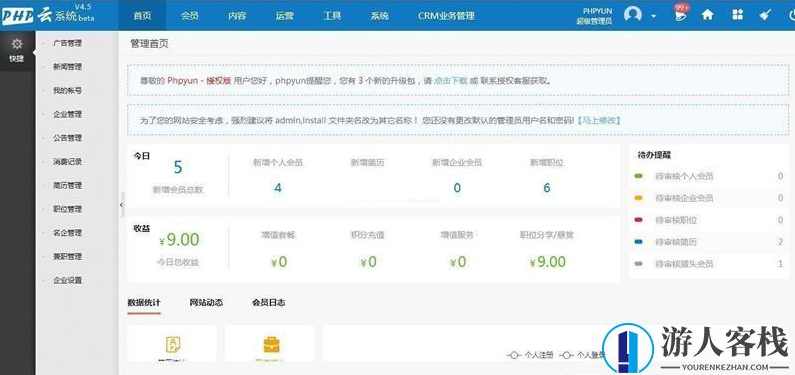Click the 增值服务 amount ¥0
The width and height of the screenshot is (795, 375).
pos(458,261)
